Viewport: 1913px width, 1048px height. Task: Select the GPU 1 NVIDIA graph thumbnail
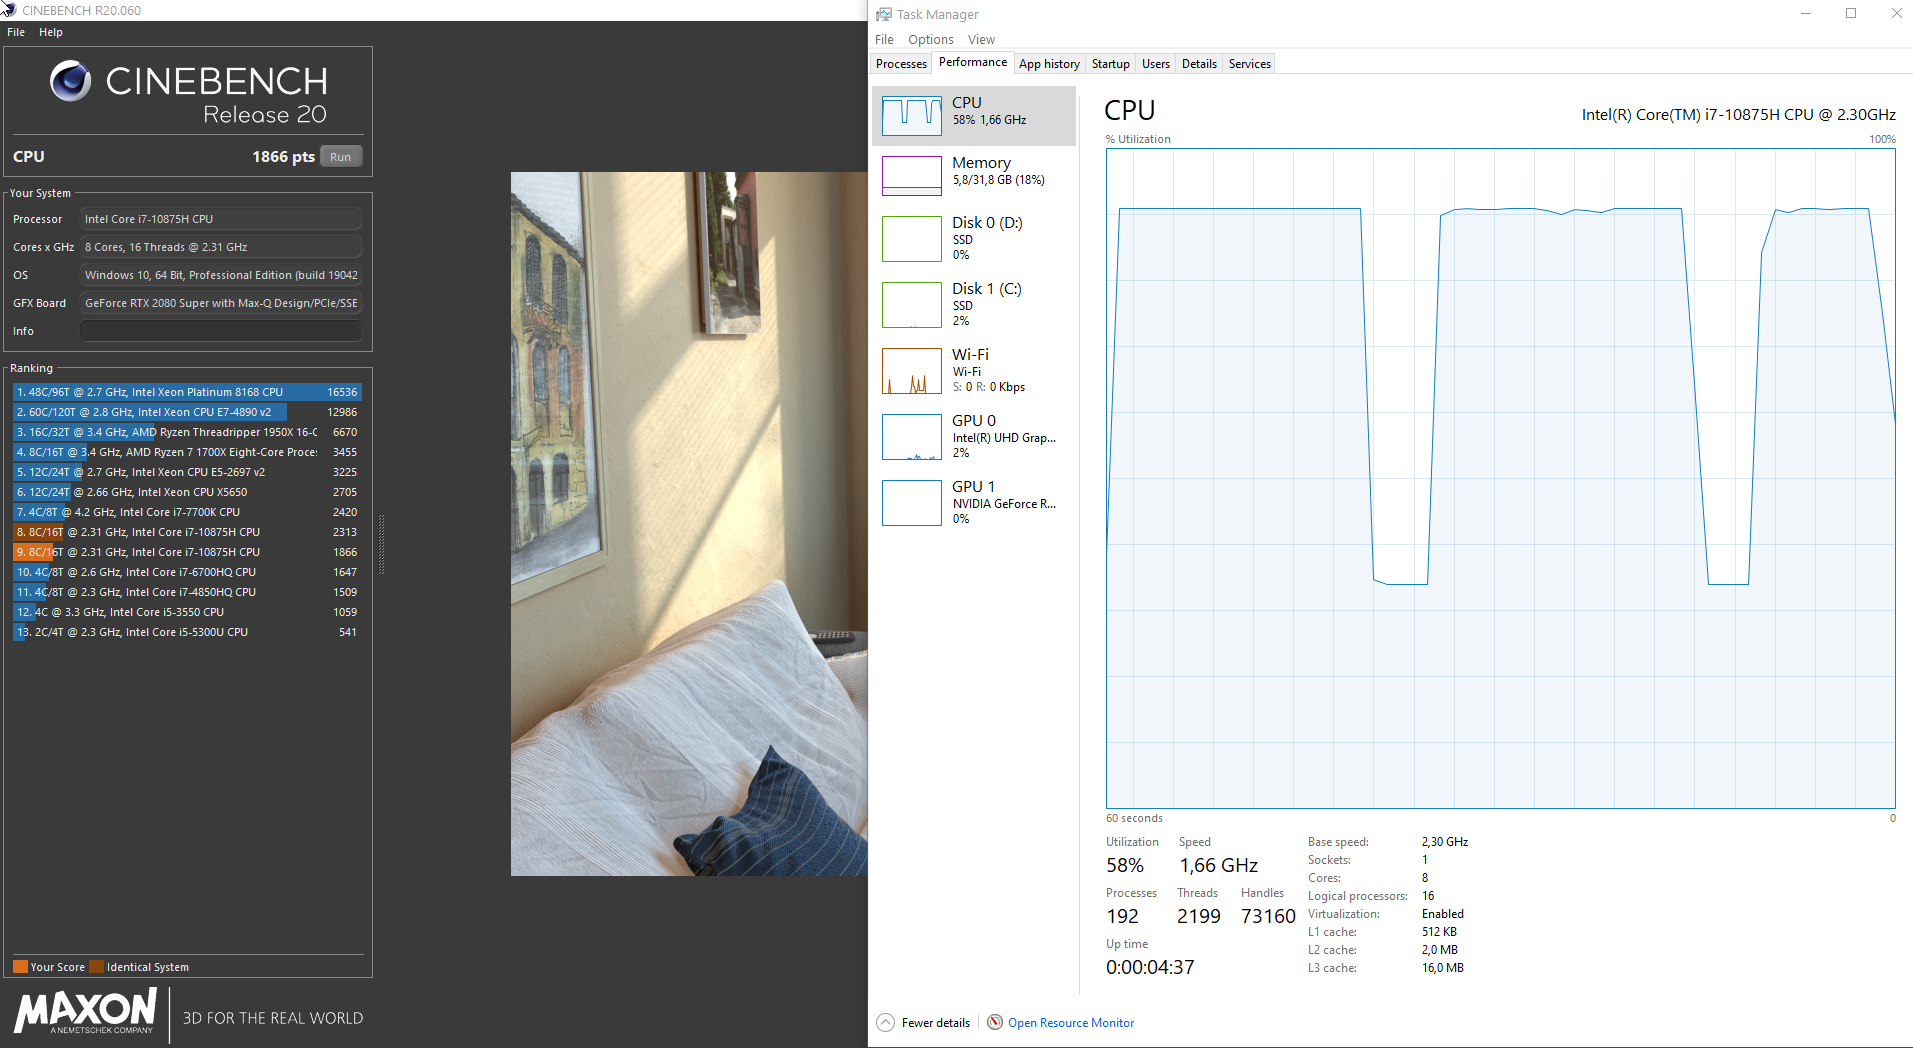(x=911, y=502)
